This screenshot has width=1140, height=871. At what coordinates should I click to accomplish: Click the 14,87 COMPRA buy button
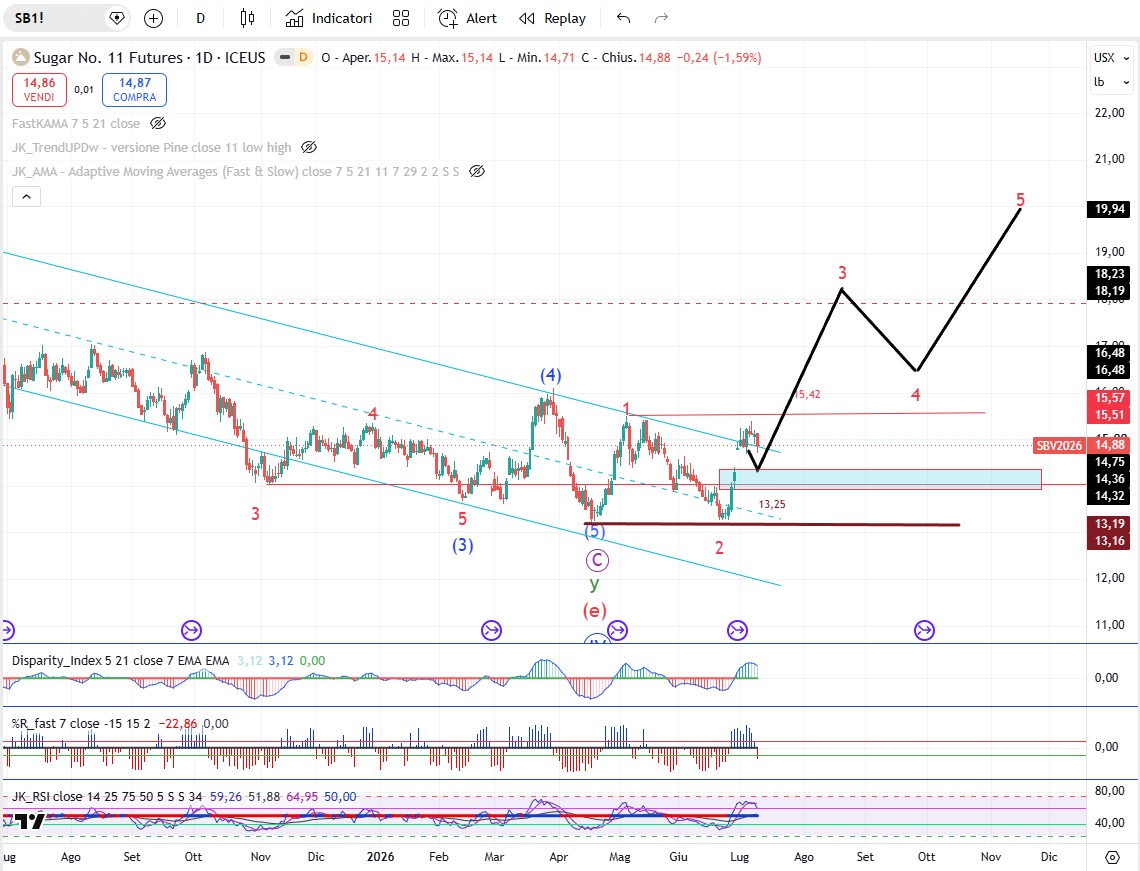(x=135, y=89)
